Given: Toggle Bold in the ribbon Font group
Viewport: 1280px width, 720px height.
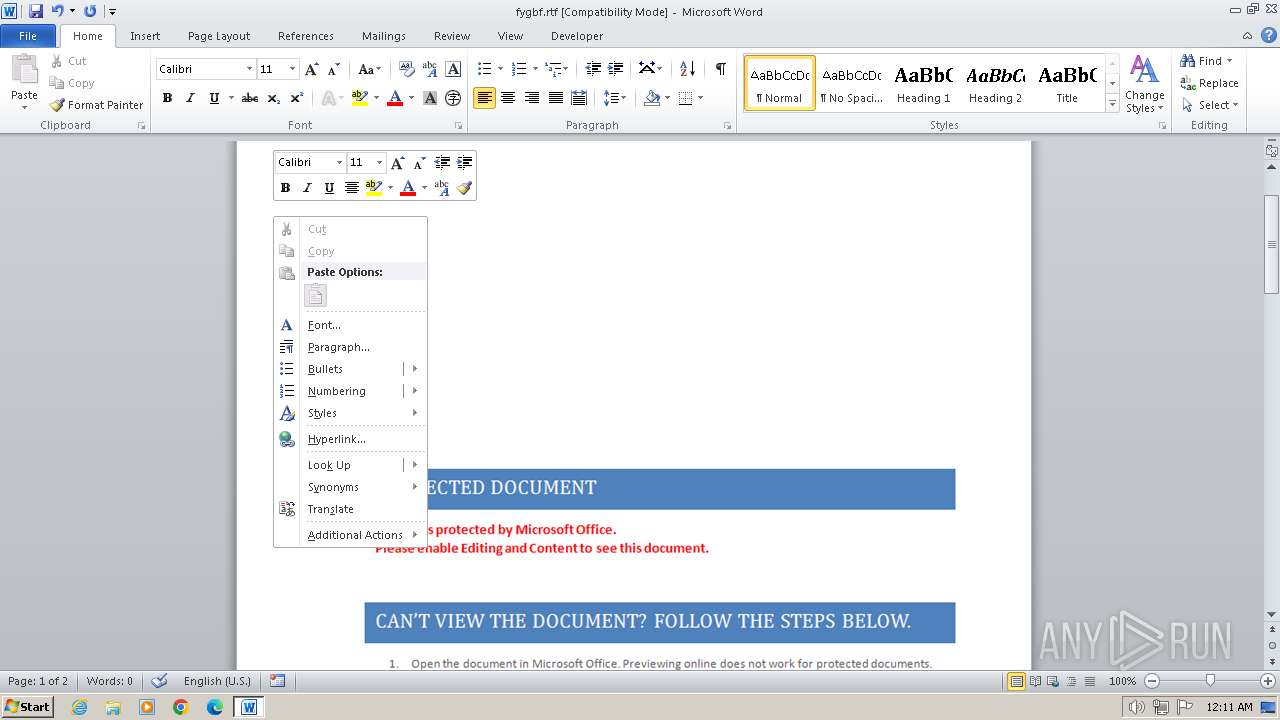Looking at the screenshot, I should pyautogui.click(x=167, y=98).
